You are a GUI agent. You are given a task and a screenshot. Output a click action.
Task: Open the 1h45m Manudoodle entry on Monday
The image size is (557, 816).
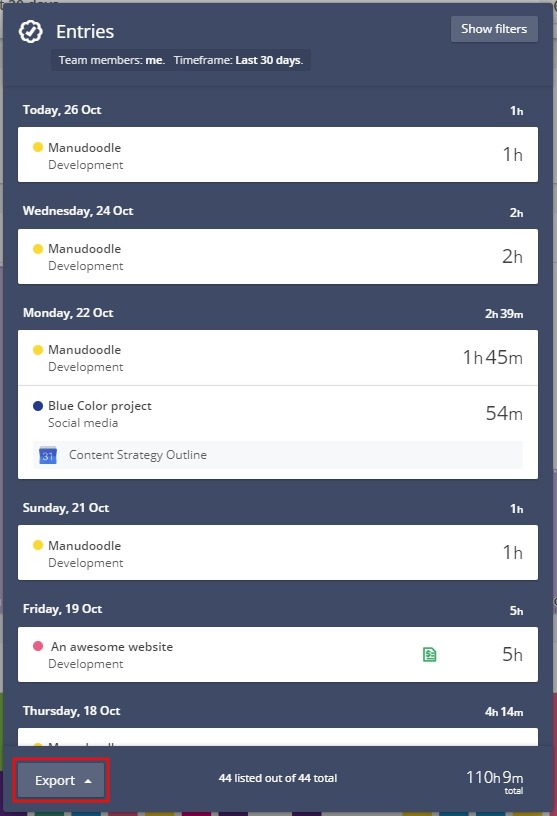tap(278, 358)
